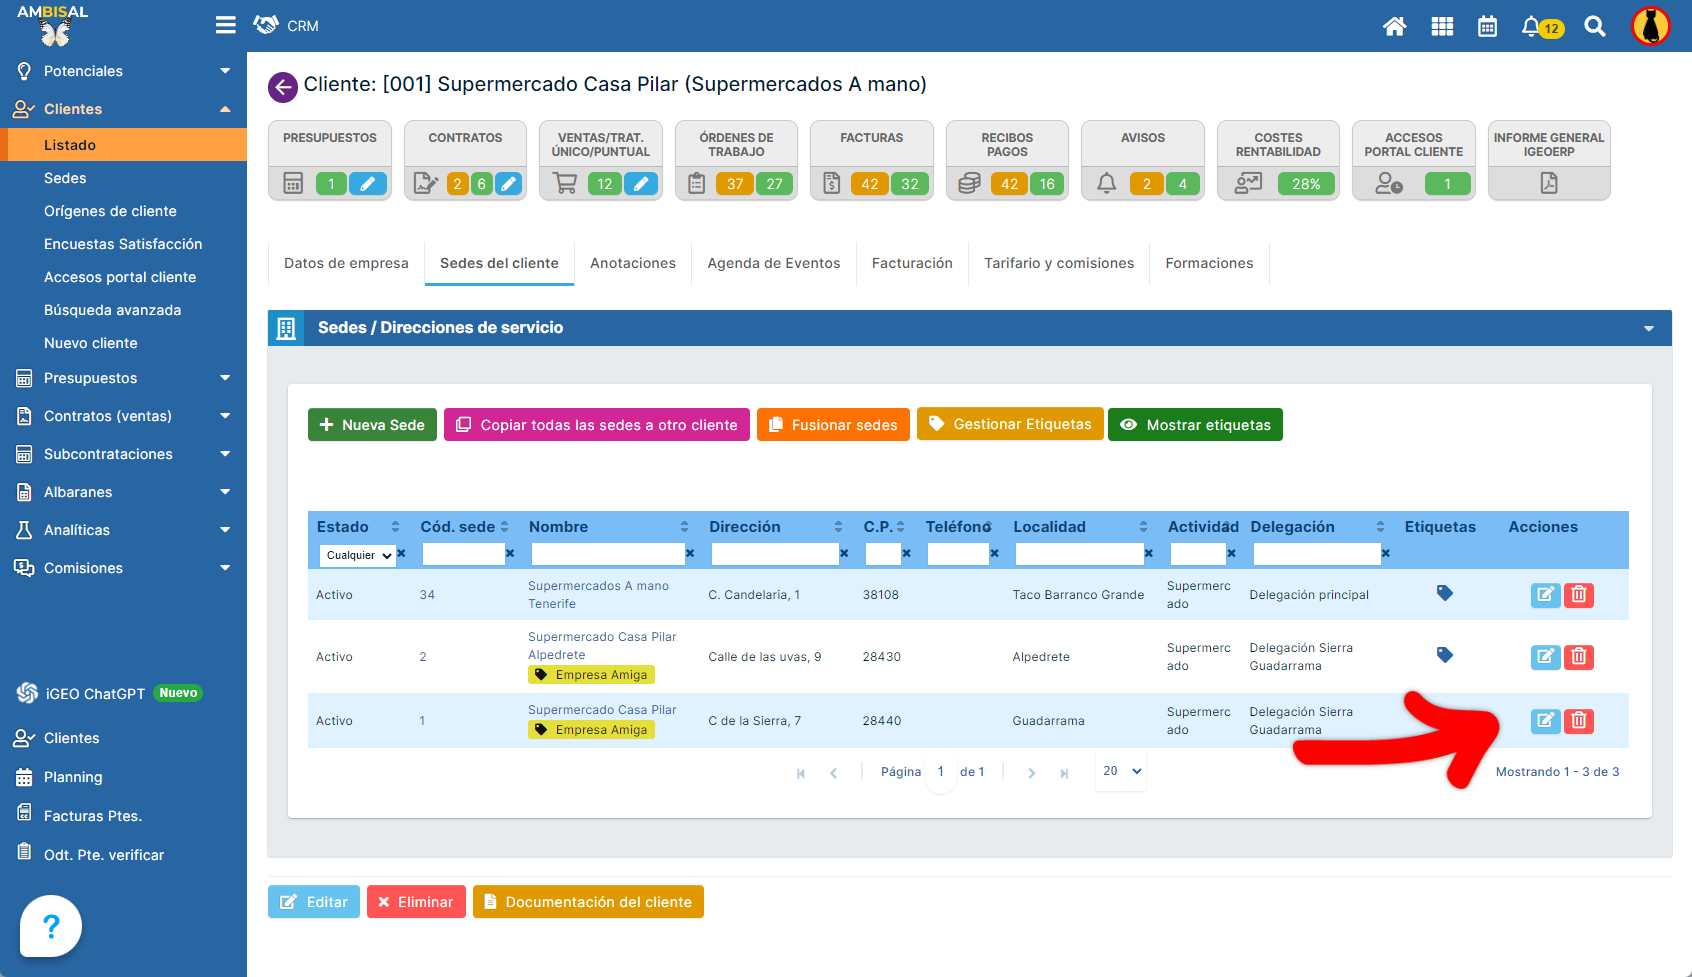1692x977 pixels.
Task: Open the page size 20 dropdown
Action: (1121, 771)
